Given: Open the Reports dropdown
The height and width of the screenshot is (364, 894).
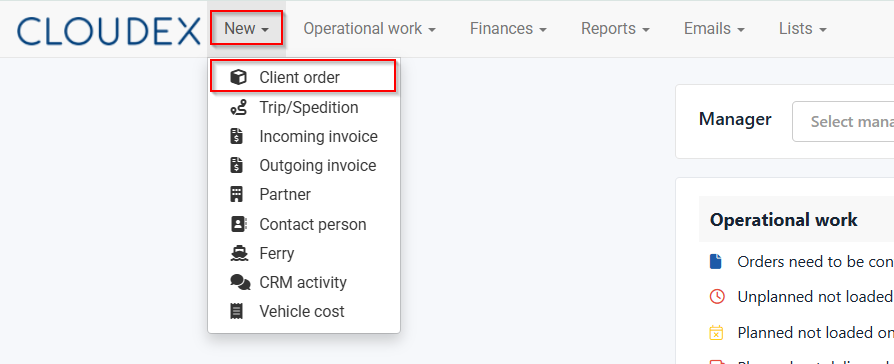Looking at the screenshot, I should point(615,29).
